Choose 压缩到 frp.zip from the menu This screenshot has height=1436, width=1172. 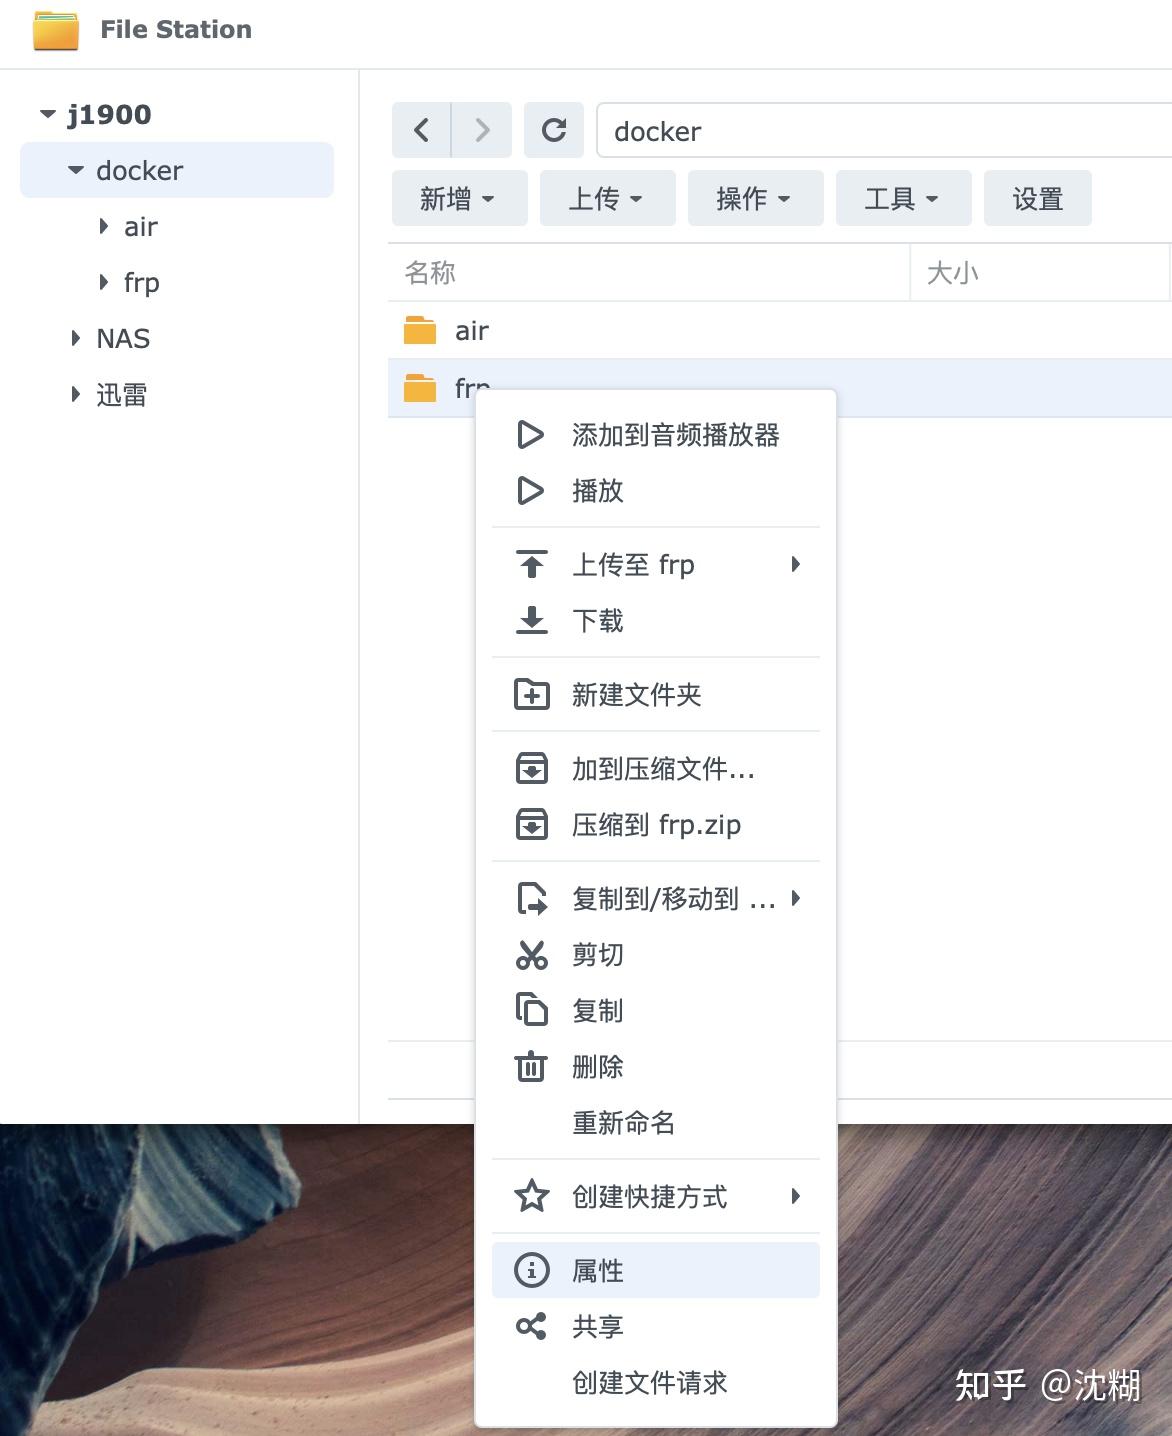(x=657, y=824)
